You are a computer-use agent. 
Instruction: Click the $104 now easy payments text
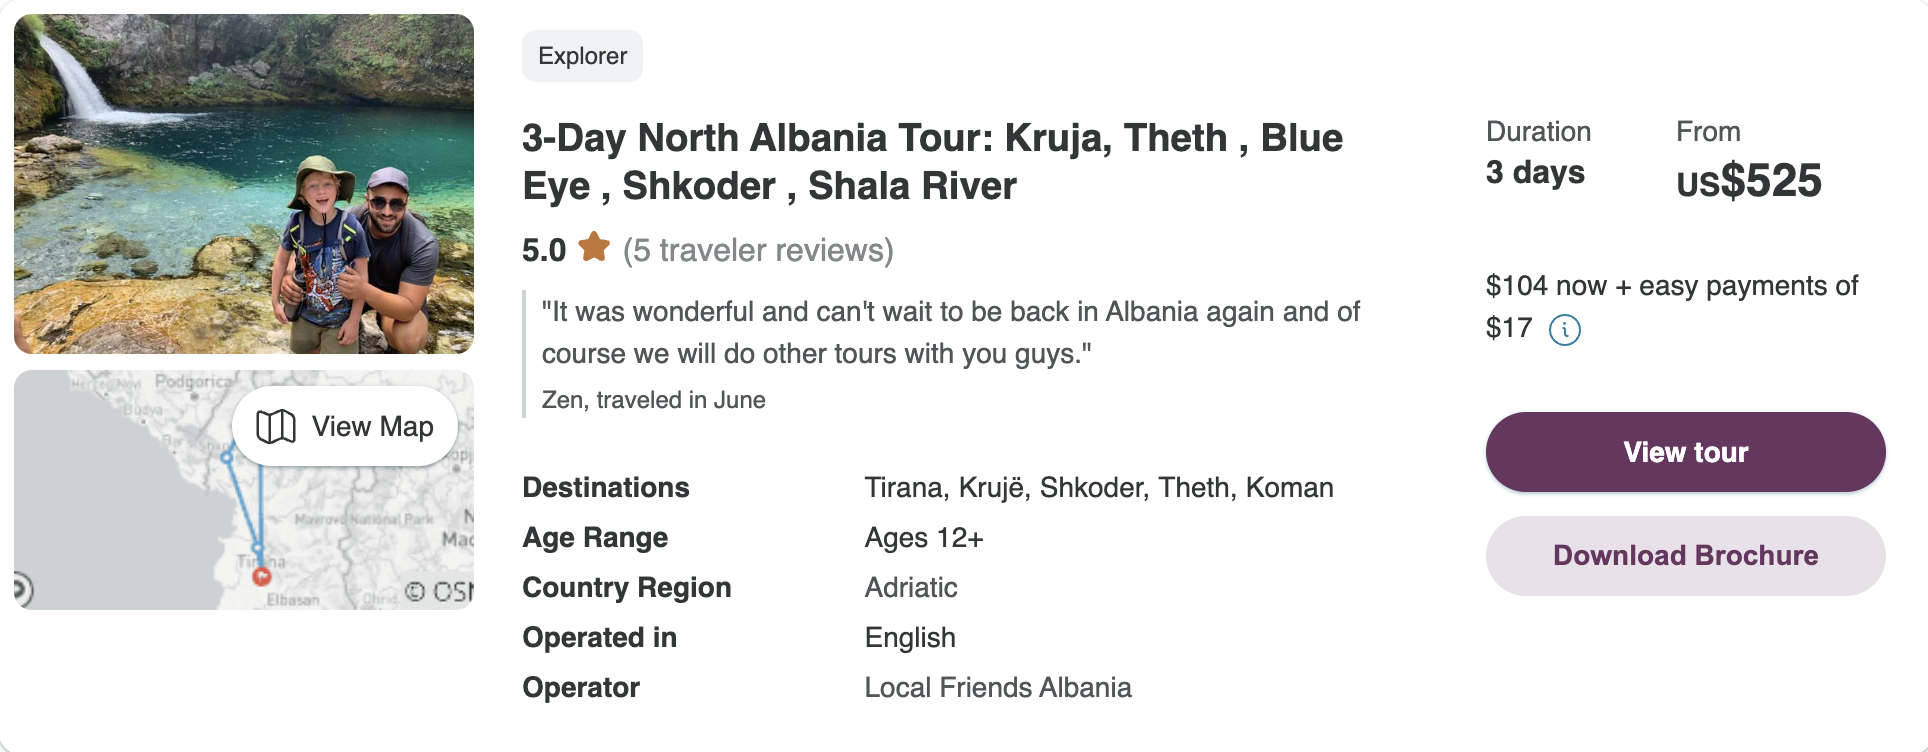1672,306
